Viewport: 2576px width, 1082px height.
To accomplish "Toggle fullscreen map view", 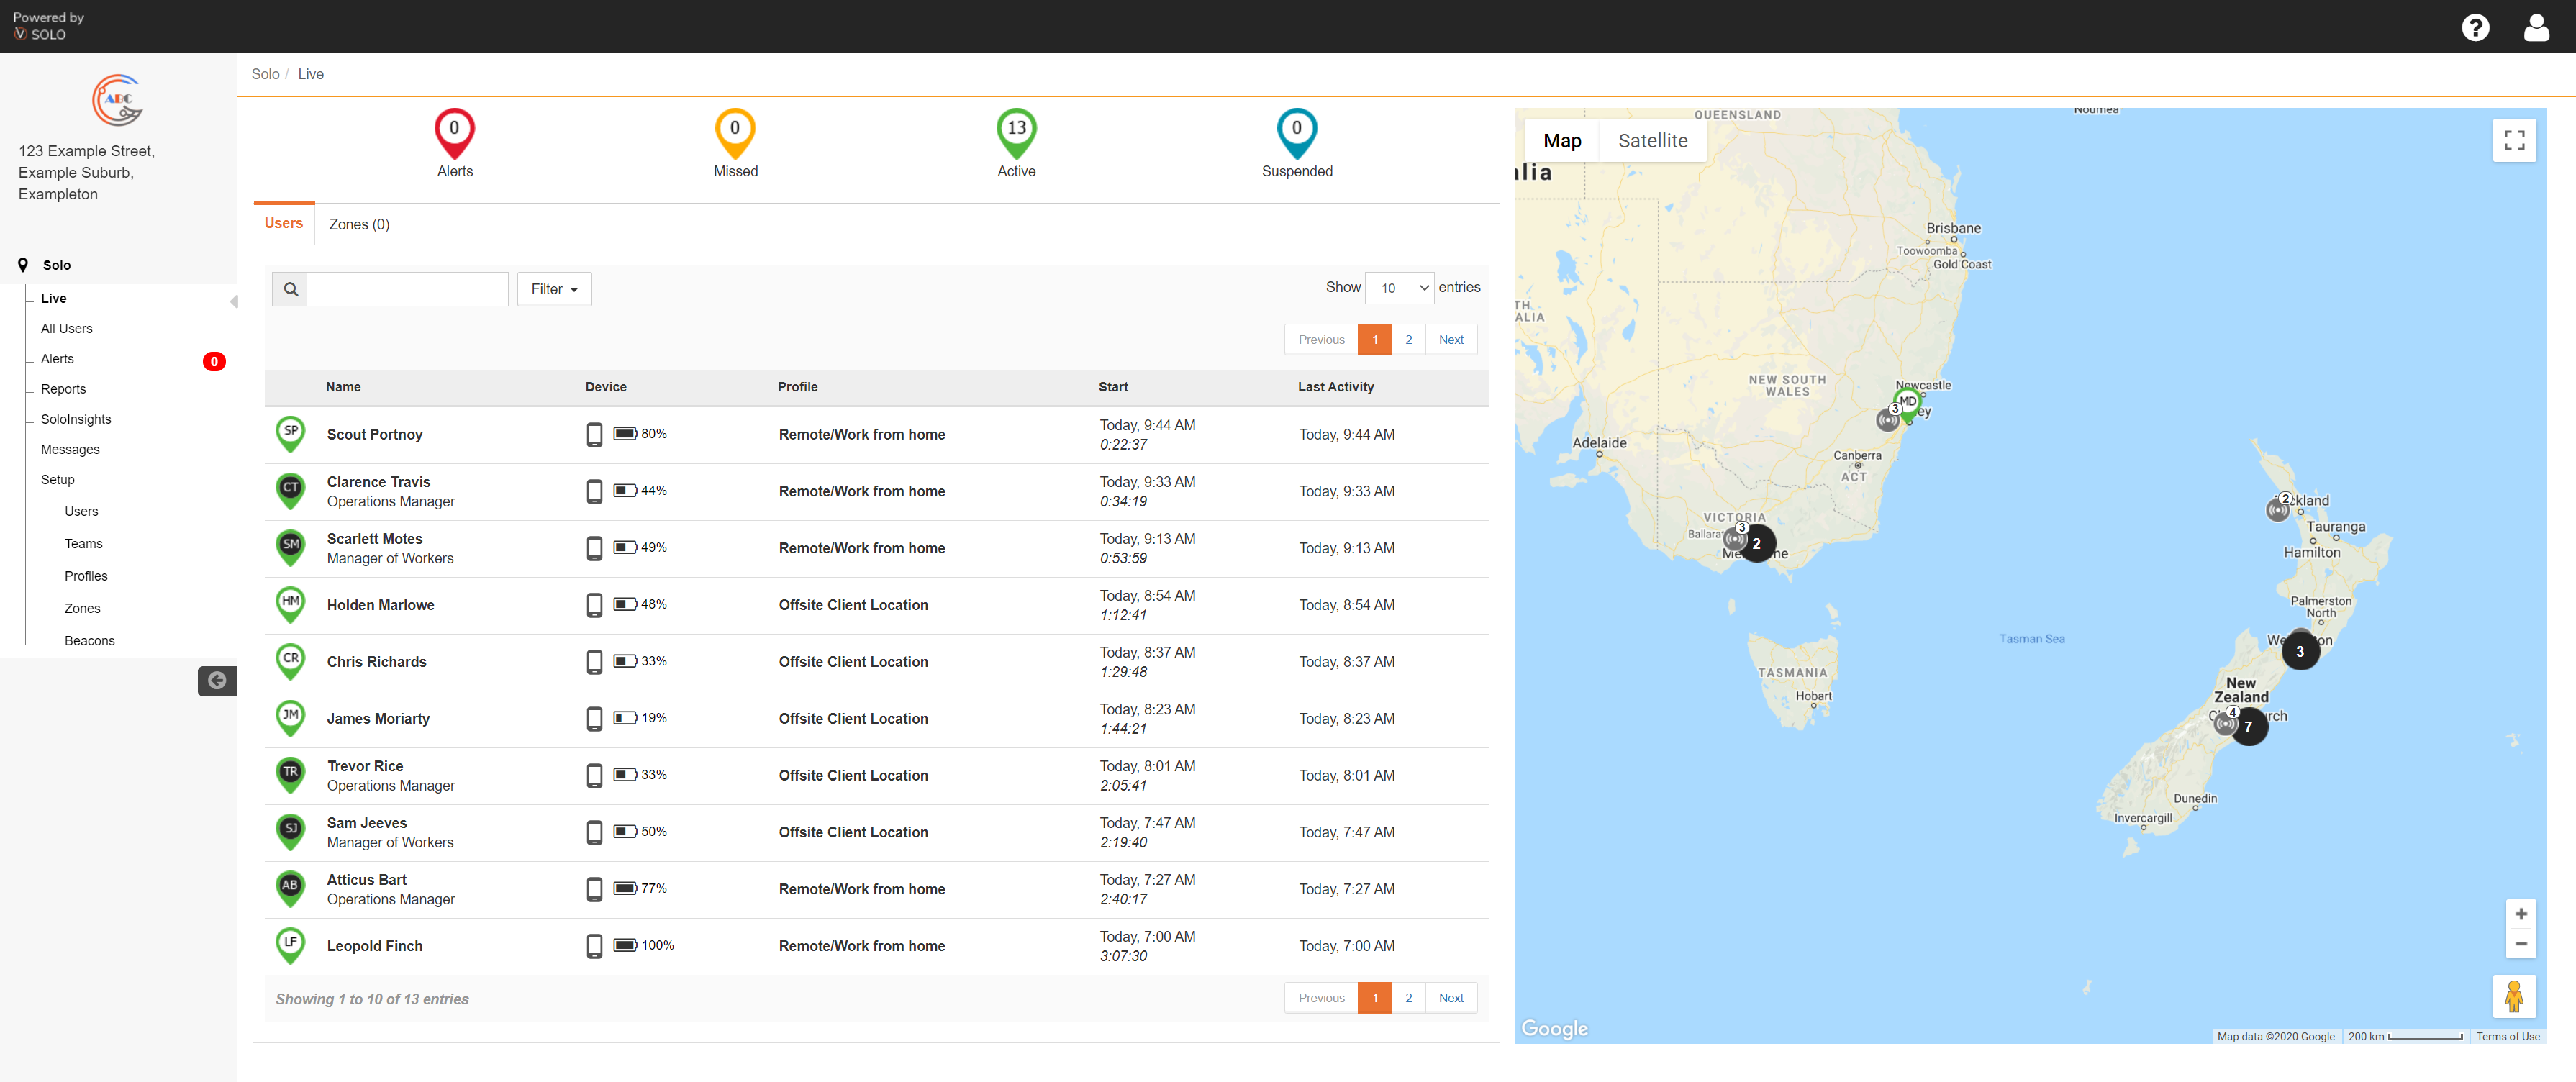I will point(2514,141).
